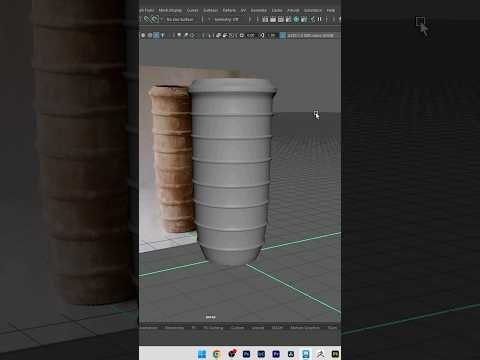
Task: Click the third render icon on status line
Action: tap(280, 20)
